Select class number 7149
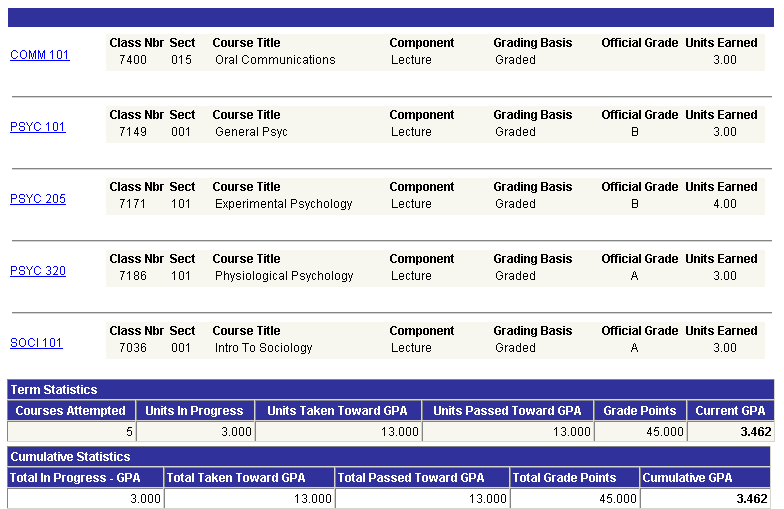784x509 pixels. pyautogui.click(x=133, y=132)
